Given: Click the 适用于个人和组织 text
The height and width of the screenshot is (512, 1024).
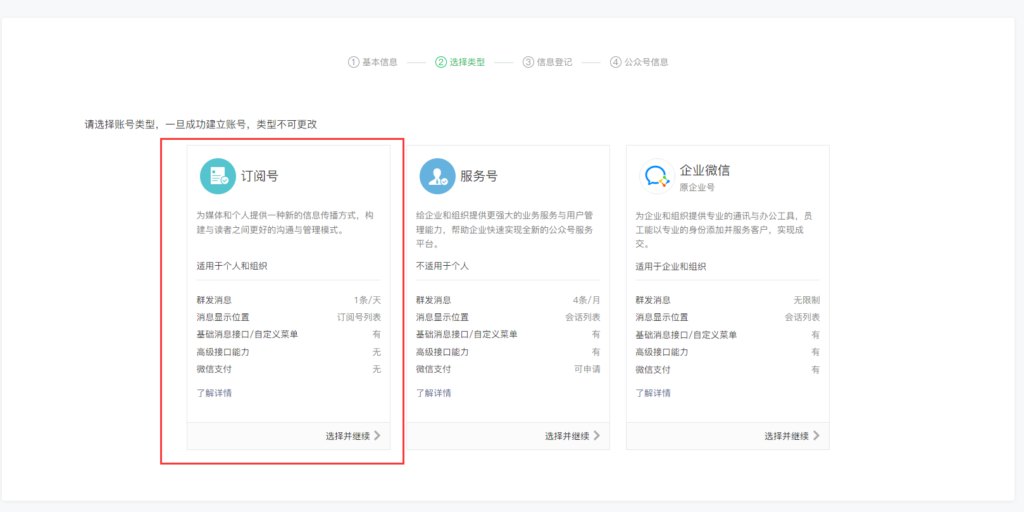Looking at the screenshot, I should coord(232,266).
